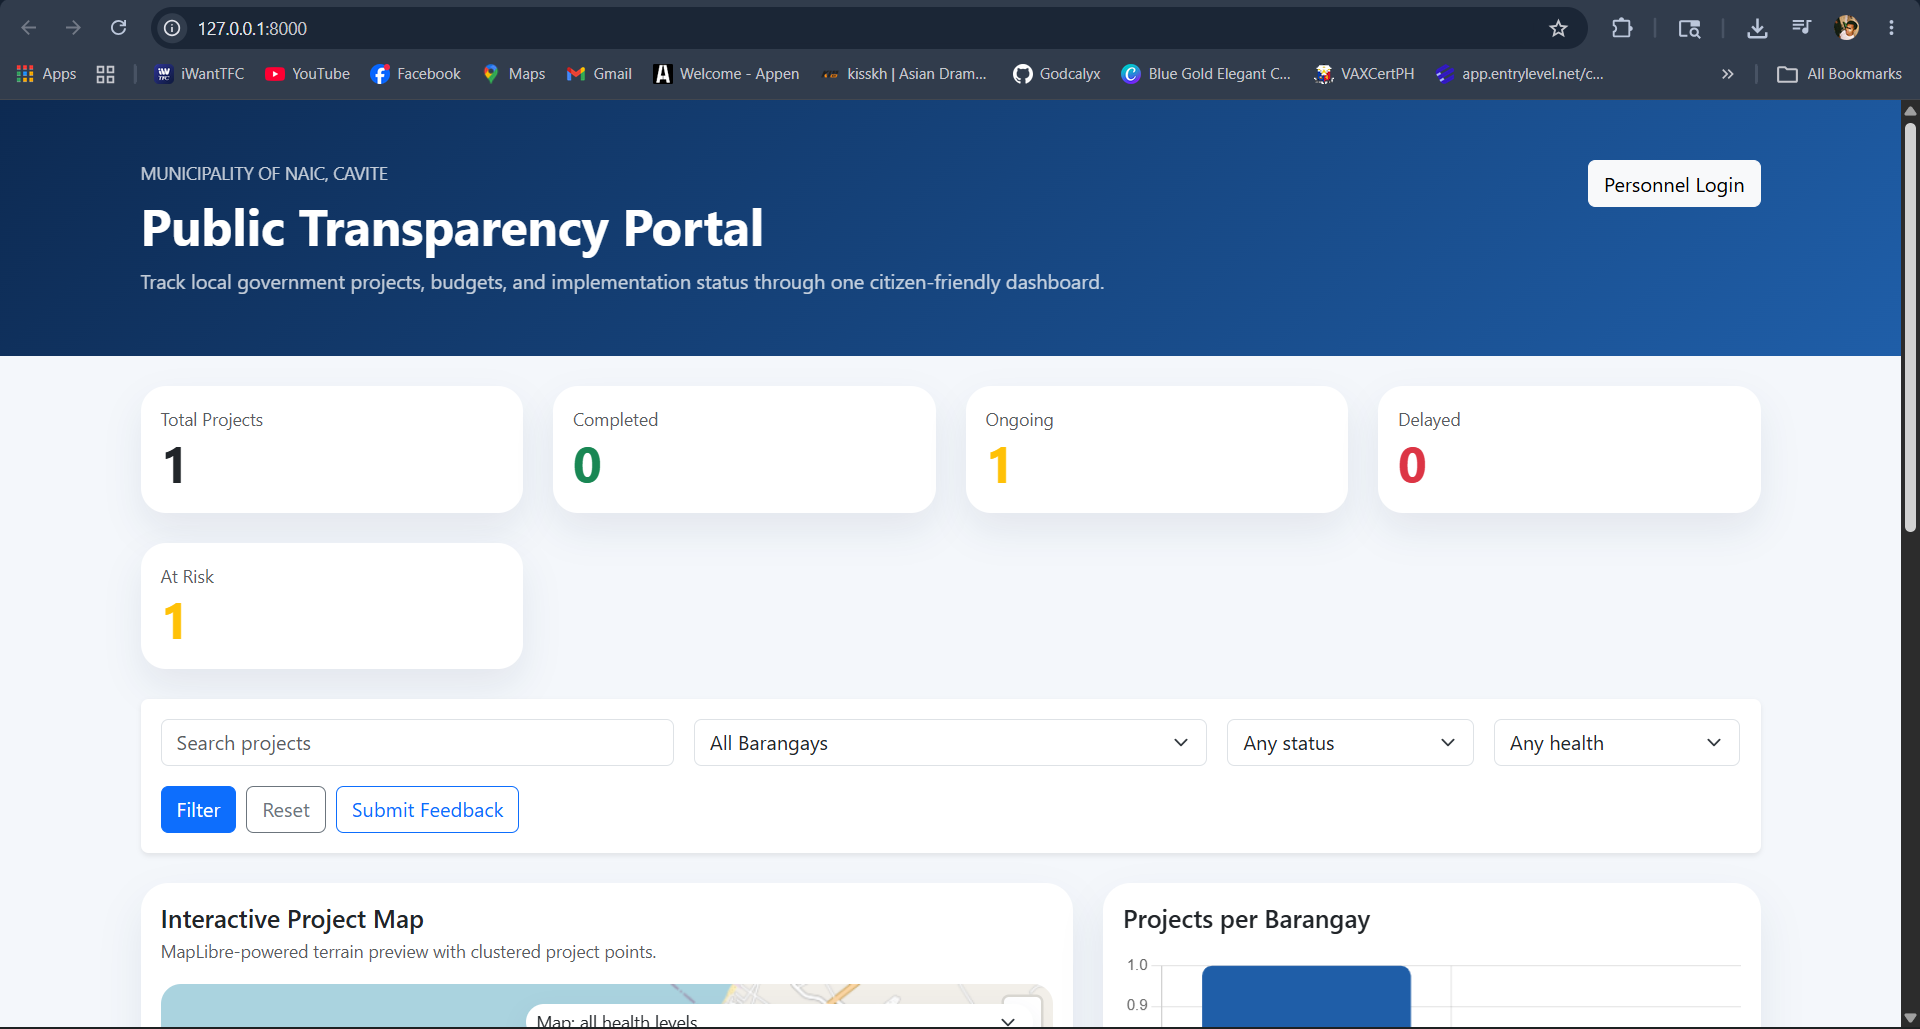
Task: Open the Any status dropdown
Action: point(1350,743)
